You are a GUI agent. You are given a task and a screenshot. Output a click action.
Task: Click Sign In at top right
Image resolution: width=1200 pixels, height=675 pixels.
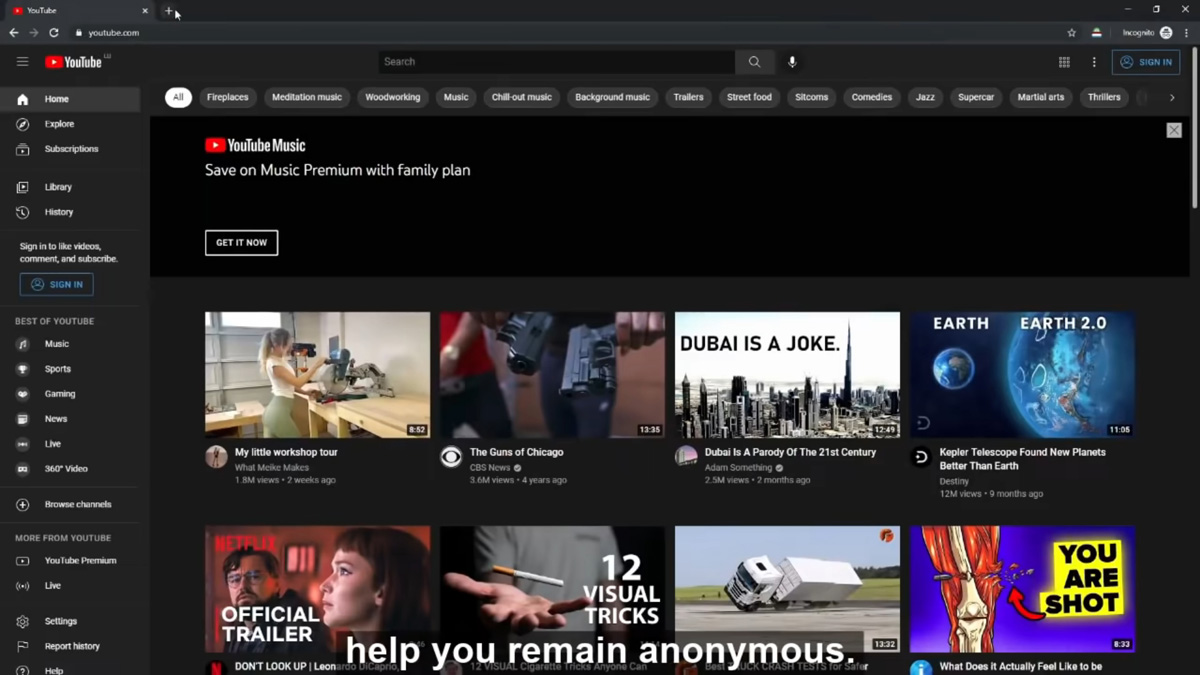point(1146,62)
